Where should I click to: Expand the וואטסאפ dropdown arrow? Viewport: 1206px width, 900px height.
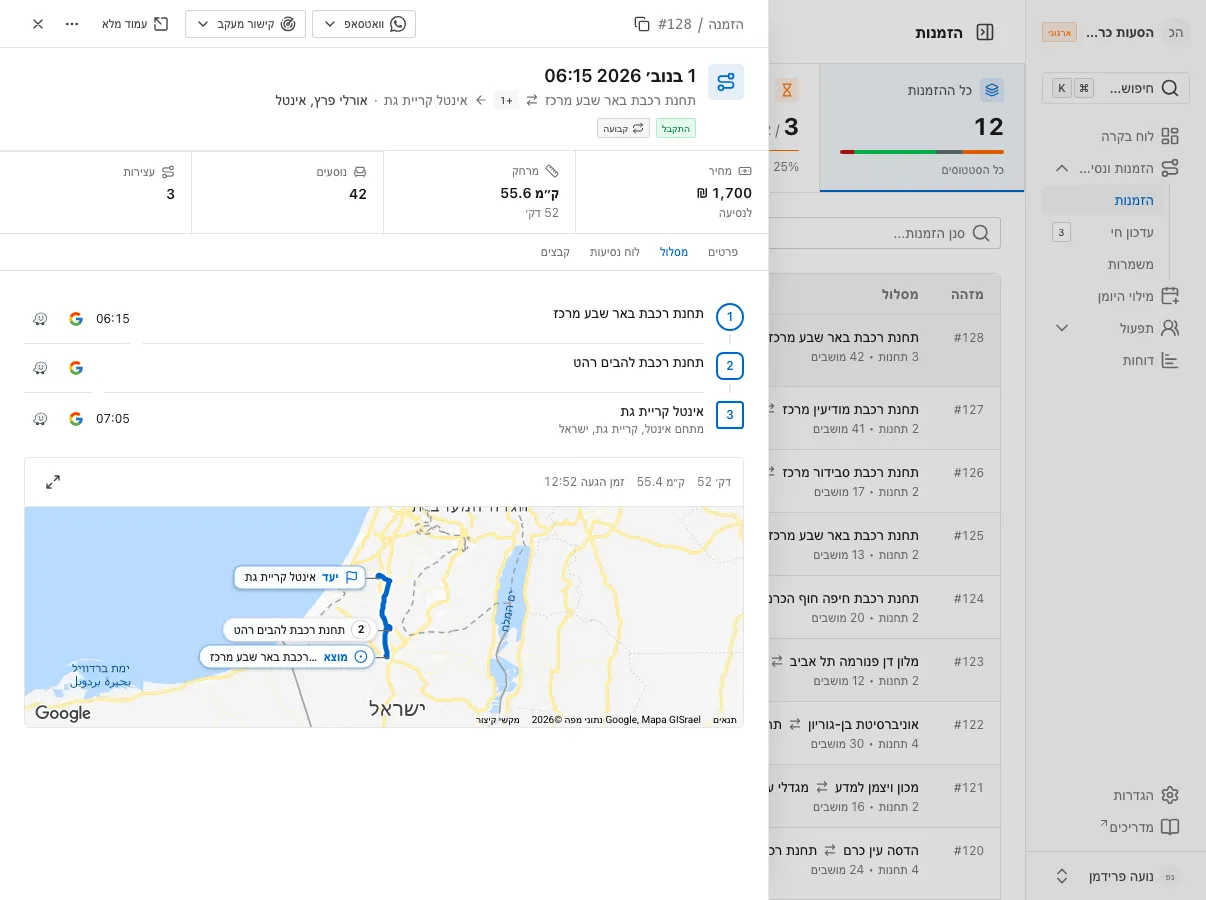329,24
